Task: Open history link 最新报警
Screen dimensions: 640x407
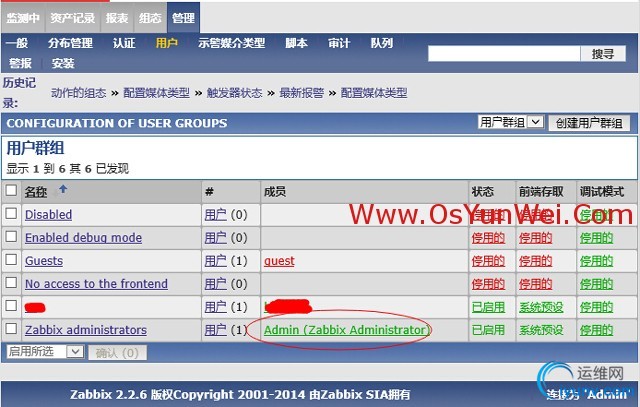Action: (302, 93)
